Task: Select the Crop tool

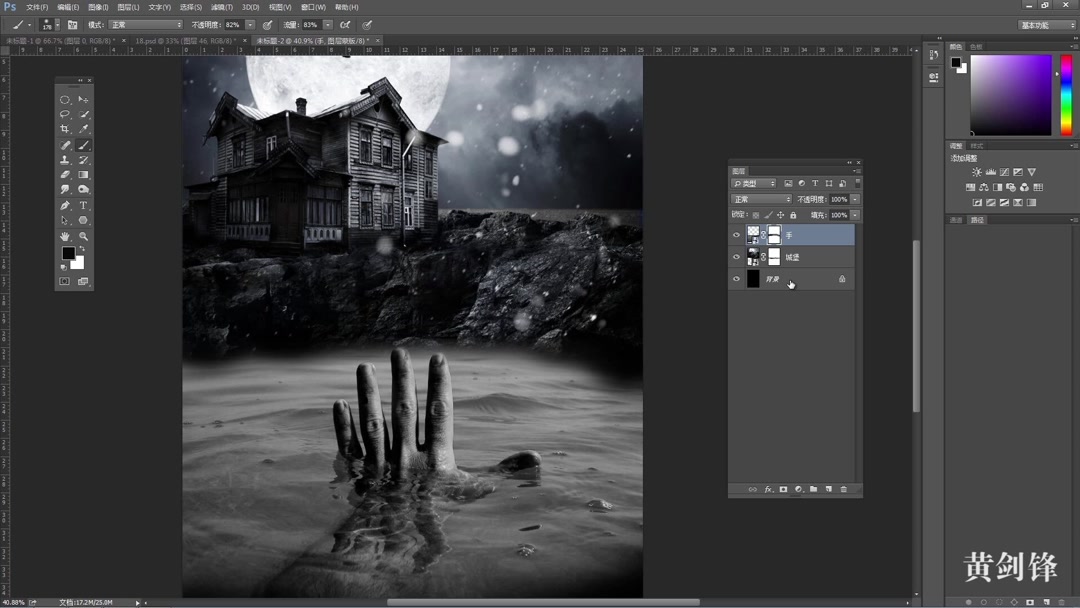Action: [x=65, y=127]
